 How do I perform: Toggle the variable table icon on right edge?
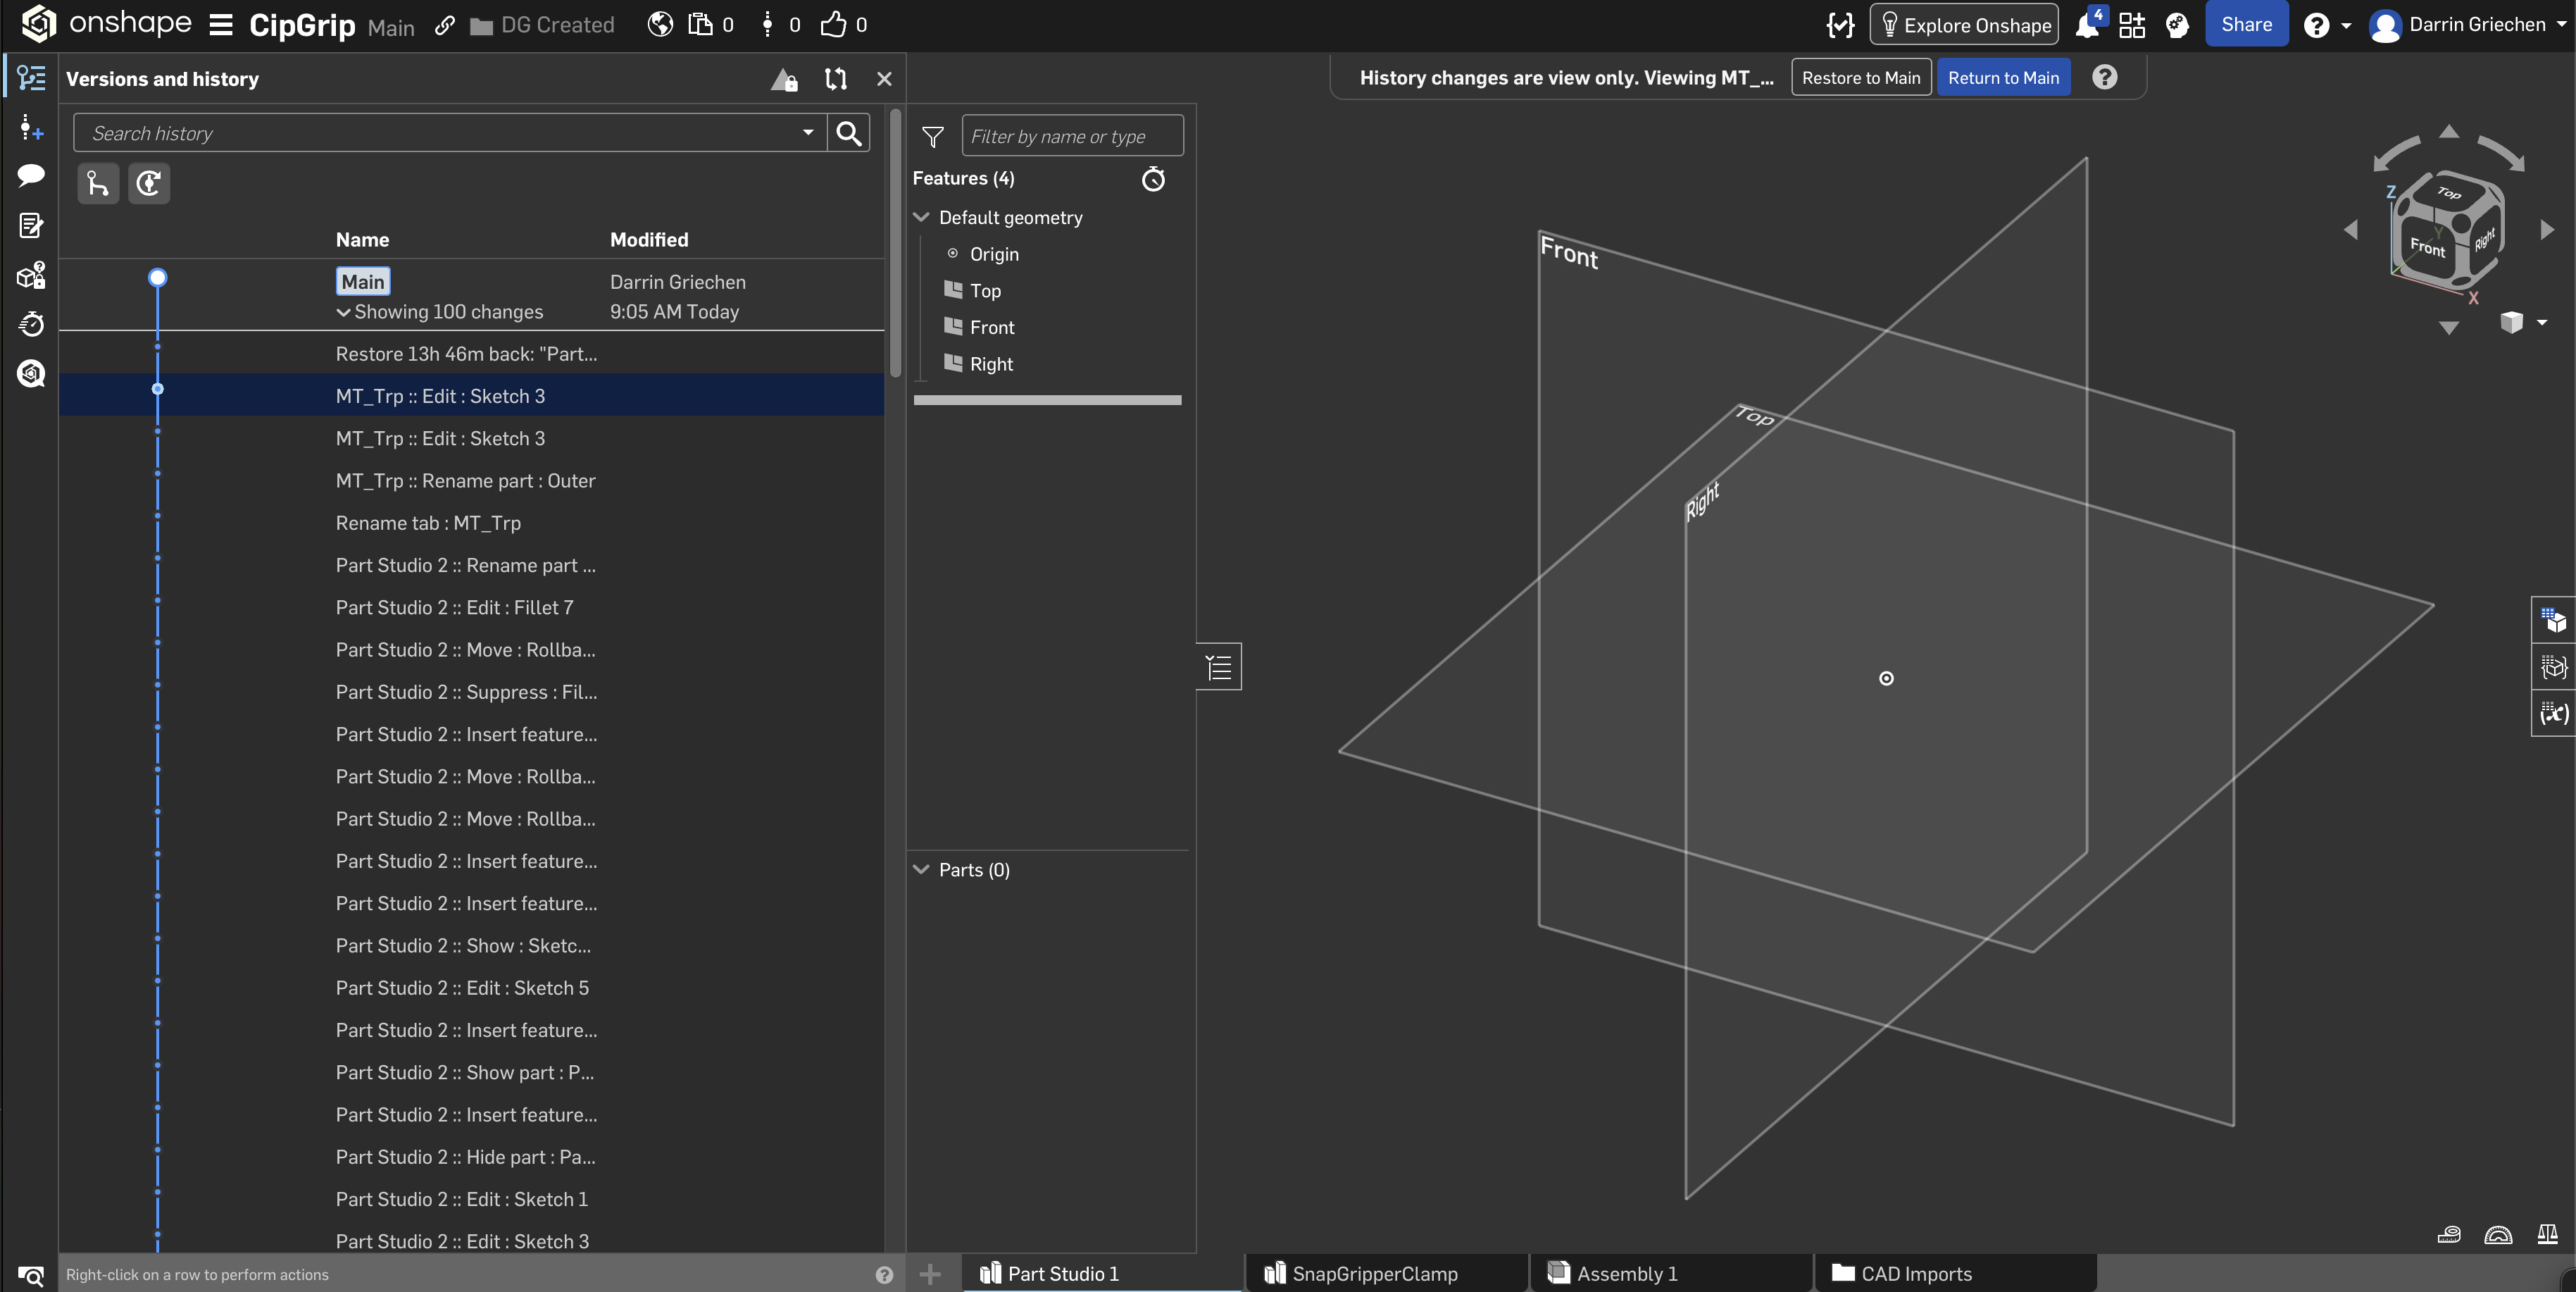click(2553, 714)
